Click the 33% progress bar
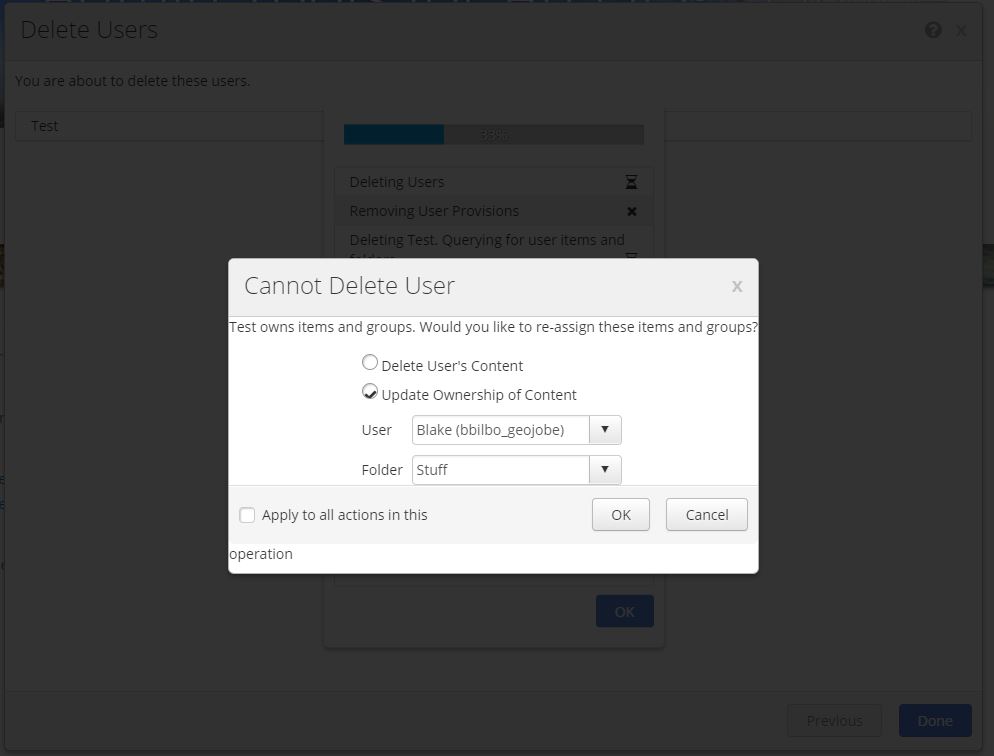 tap(493, 134)
